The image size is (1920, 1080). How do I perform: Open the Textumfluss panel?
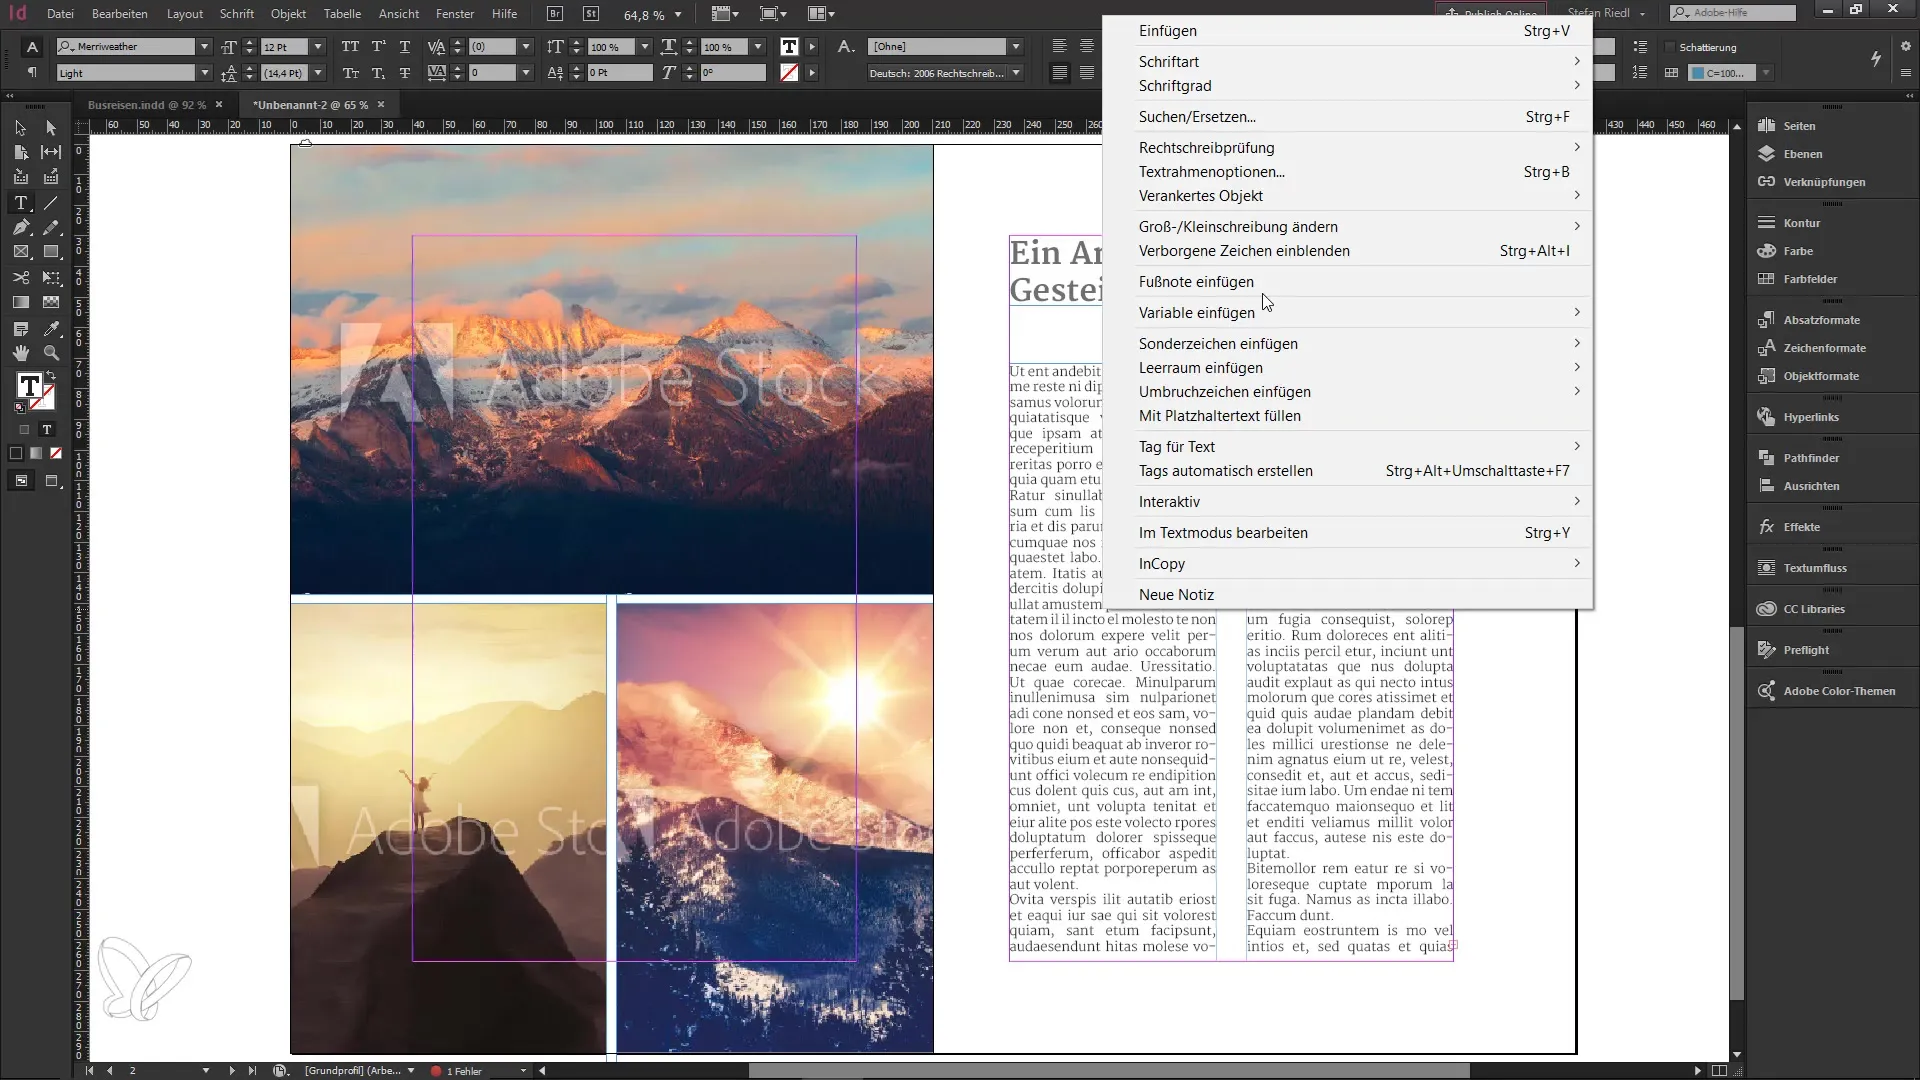pos(1815,568)
